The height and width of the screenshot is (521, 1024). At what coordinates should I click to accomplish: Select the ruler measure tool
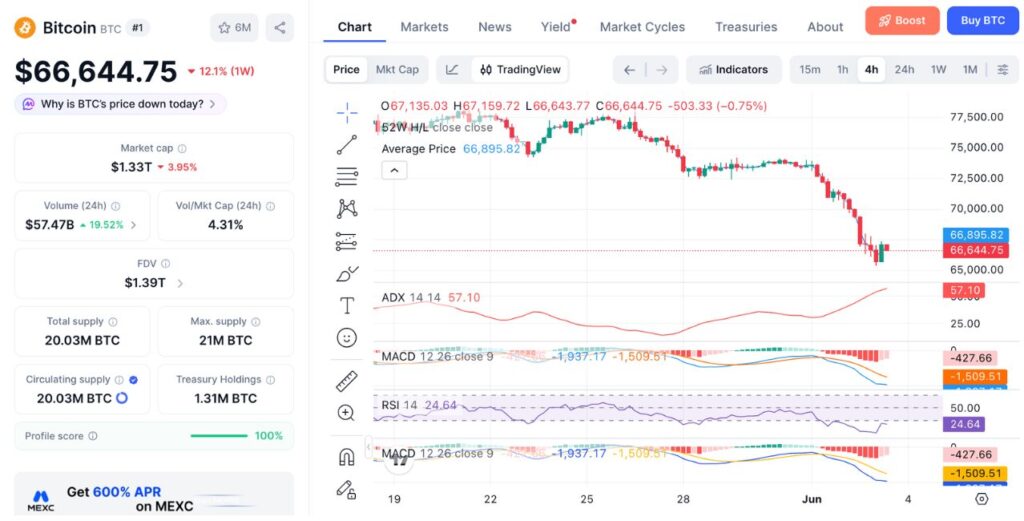(347, 381)
